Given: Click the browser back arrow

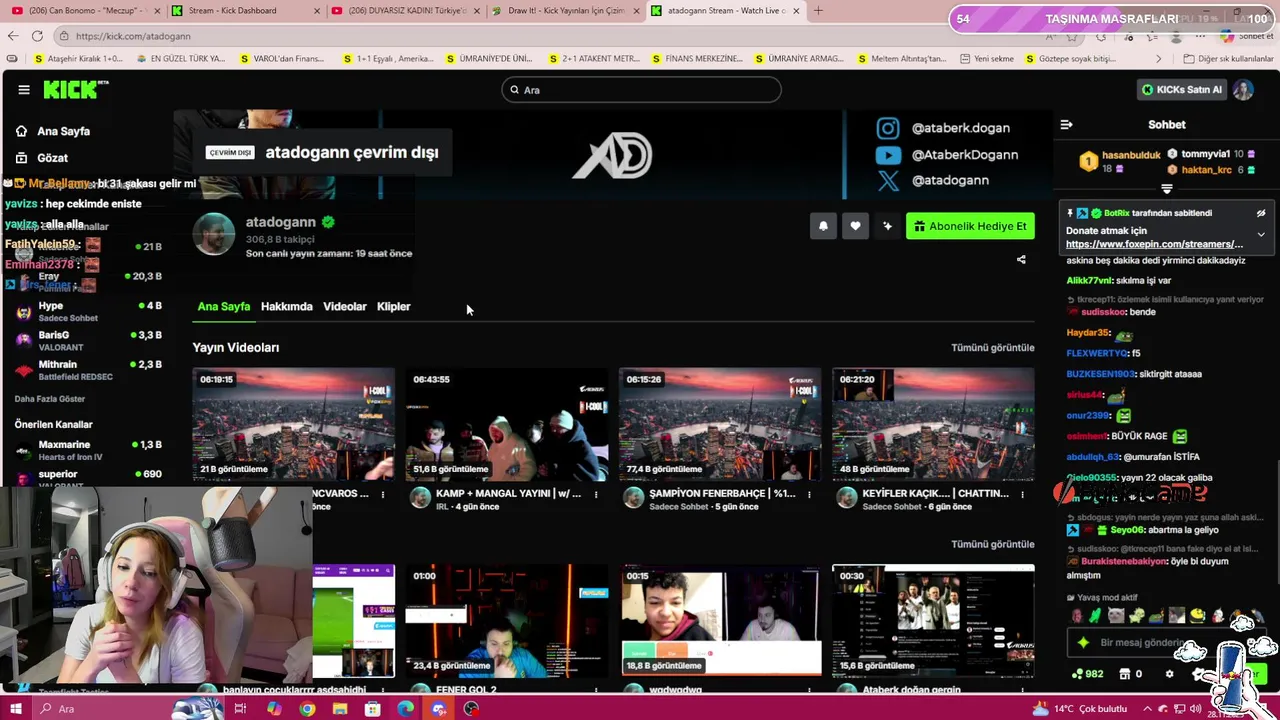Looking at the screenshot, I should [x=12, y=36].
